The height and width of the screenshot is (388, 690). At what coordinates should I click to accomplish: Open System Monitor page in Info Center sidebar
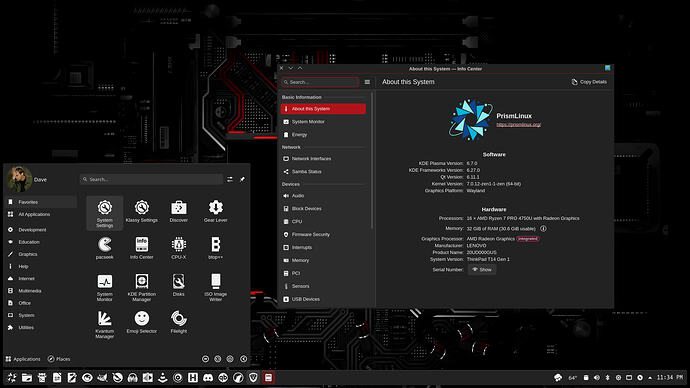pos(323,121)
